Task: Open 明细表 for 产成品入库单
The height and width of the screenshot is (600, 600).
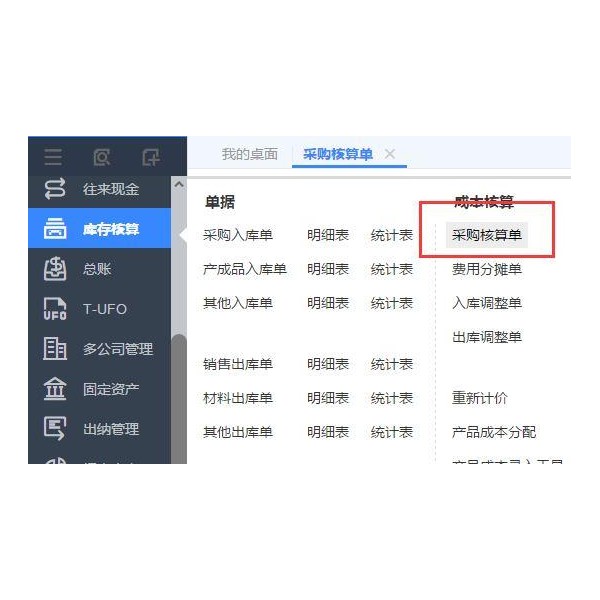Action: [328, 269]
